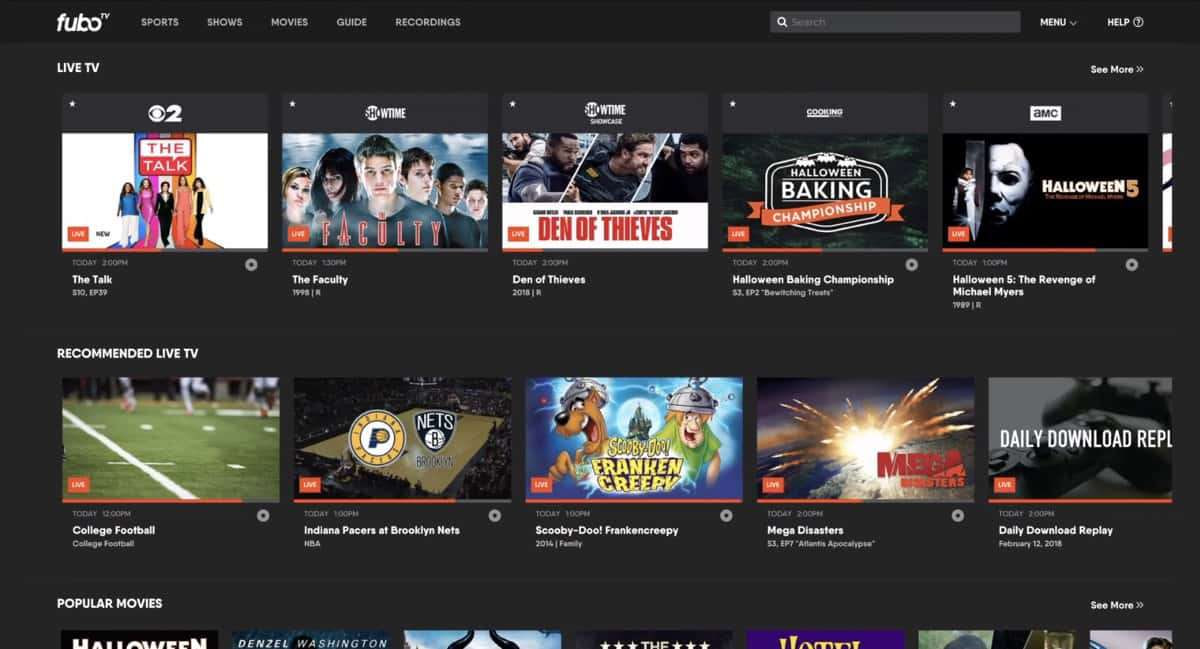Open the fuboTV home logo
This screenshot has width=1200, height=649.
(80, 21)
